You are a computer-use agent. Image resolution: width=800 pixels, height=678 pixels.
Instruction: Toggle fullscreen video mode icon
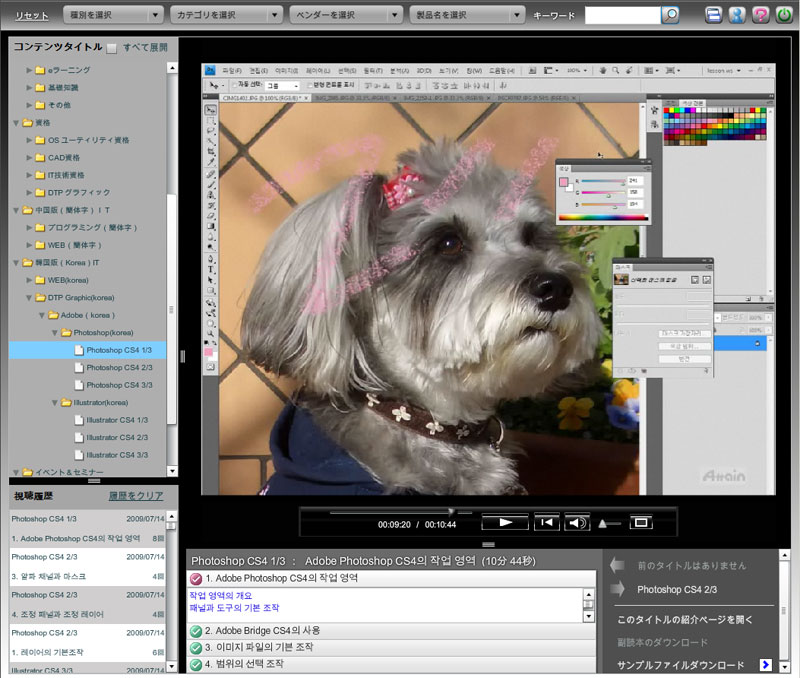641,522
